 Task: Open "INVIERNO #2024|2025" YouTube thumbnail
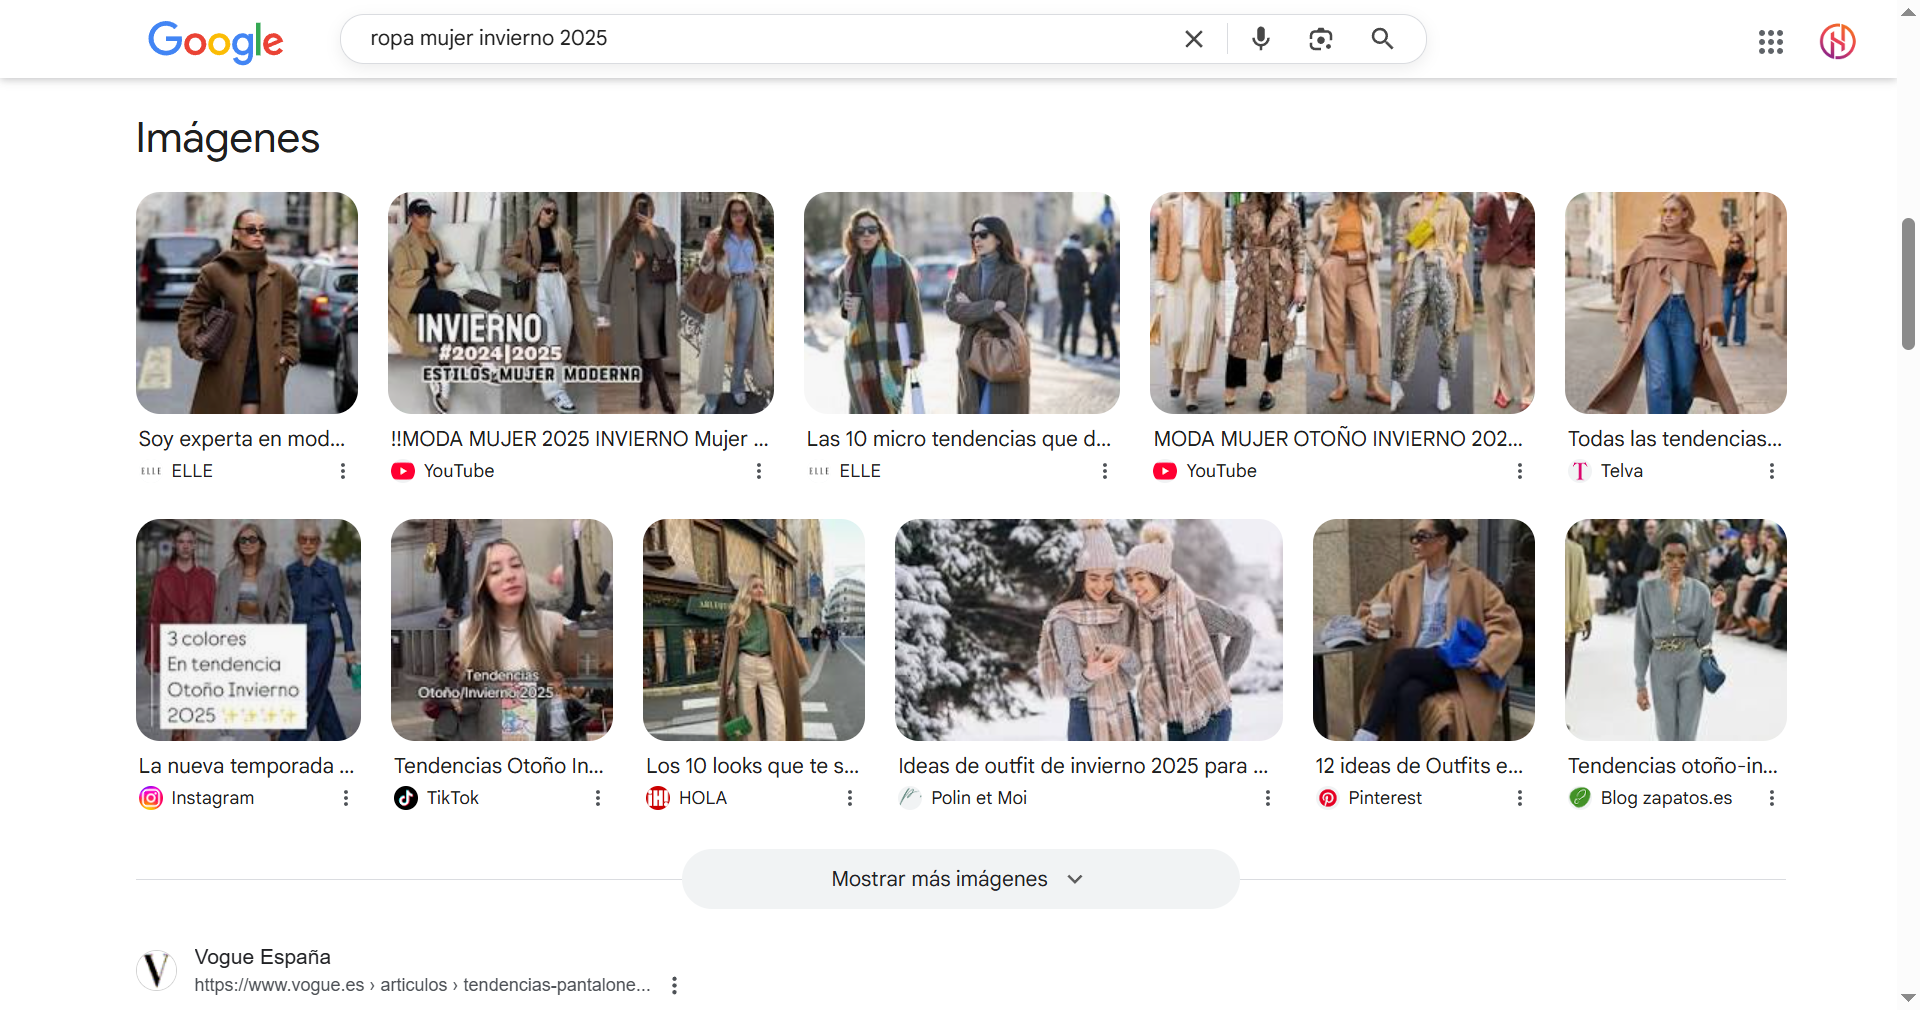point(581,303)
